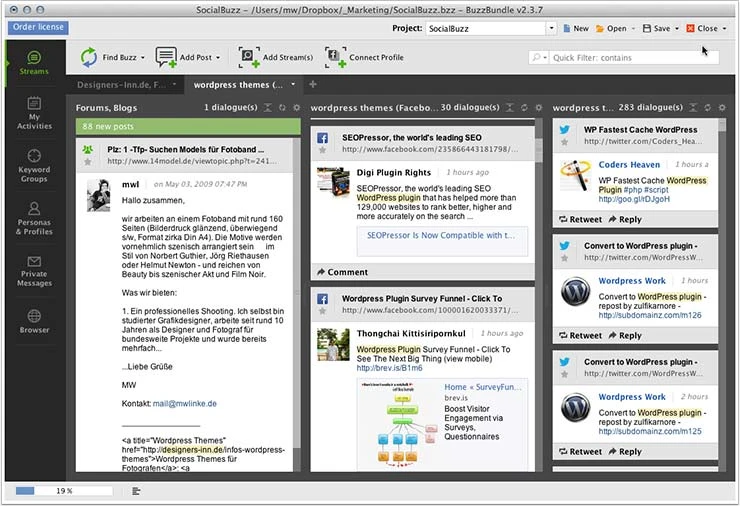740x506 pixels.
Task: Open the subdomainz.com/m126 link
Action: coord(650,315)
